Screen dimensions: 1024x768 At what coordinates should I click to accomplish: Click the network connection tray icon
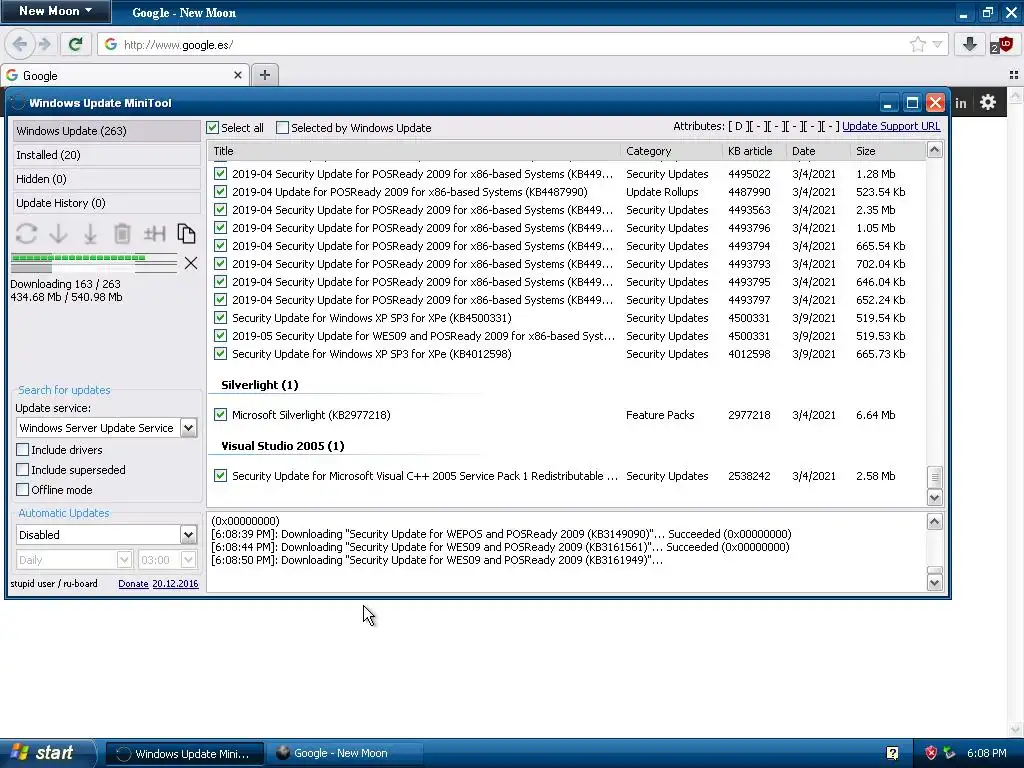(949, 753)
